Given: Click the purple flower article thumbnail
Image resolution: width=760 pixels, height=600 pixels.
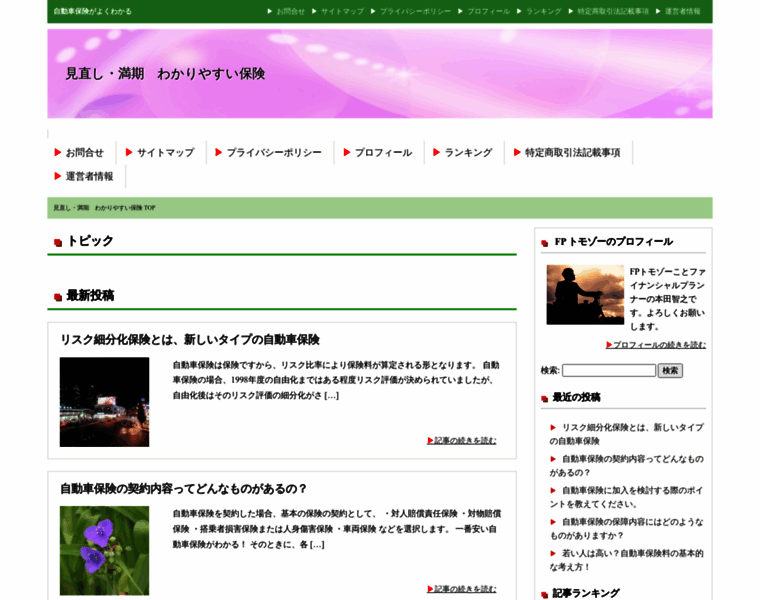Looking at the screenshot, I should [104, 549].
